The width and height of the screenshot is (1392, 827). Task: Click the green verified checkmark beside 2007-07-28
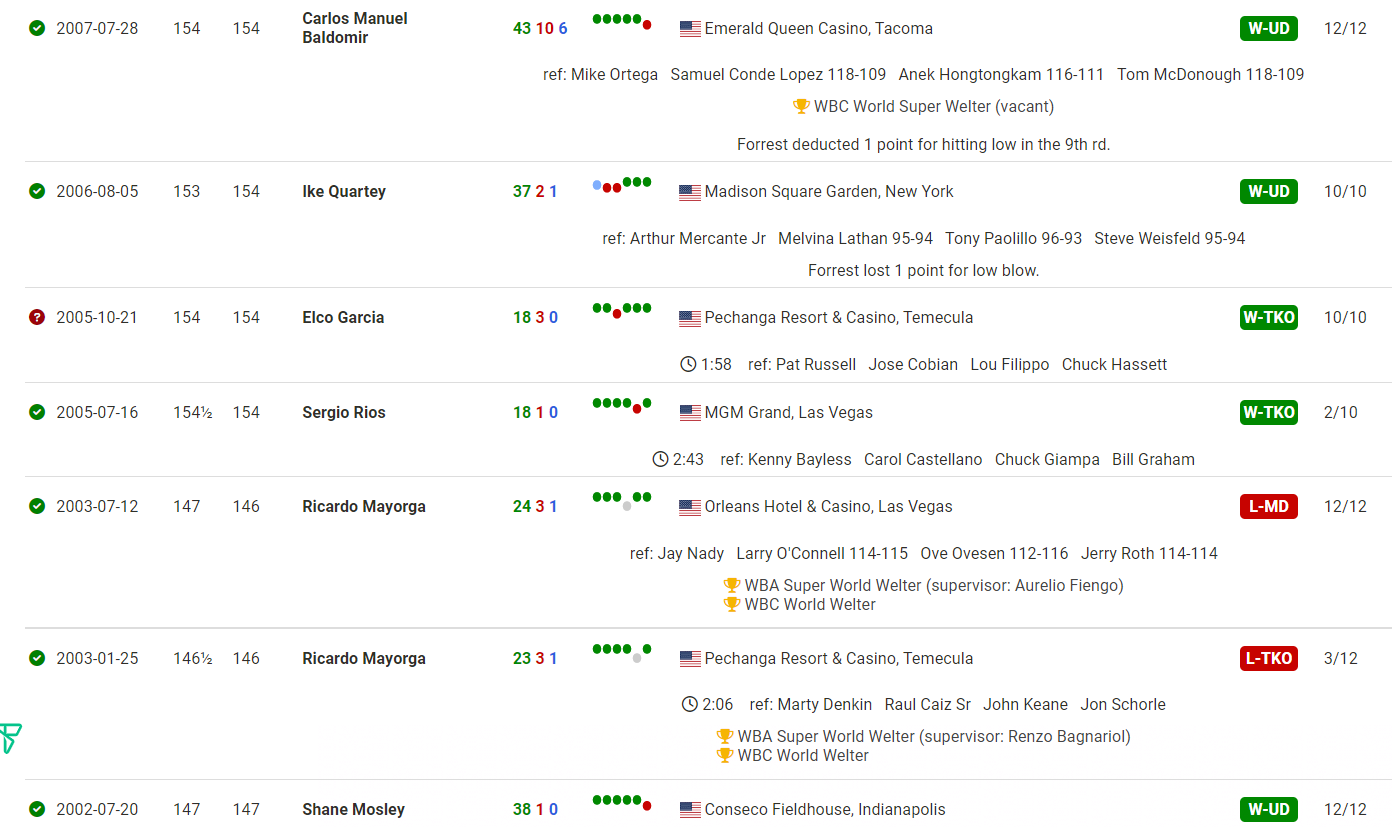coord(37,28)
